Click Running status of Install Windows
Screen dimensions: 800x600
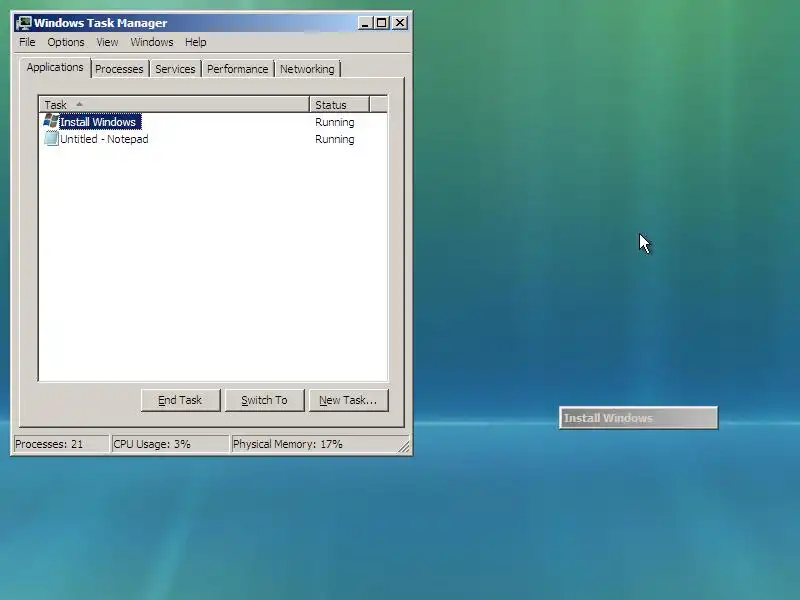(335, 122)
